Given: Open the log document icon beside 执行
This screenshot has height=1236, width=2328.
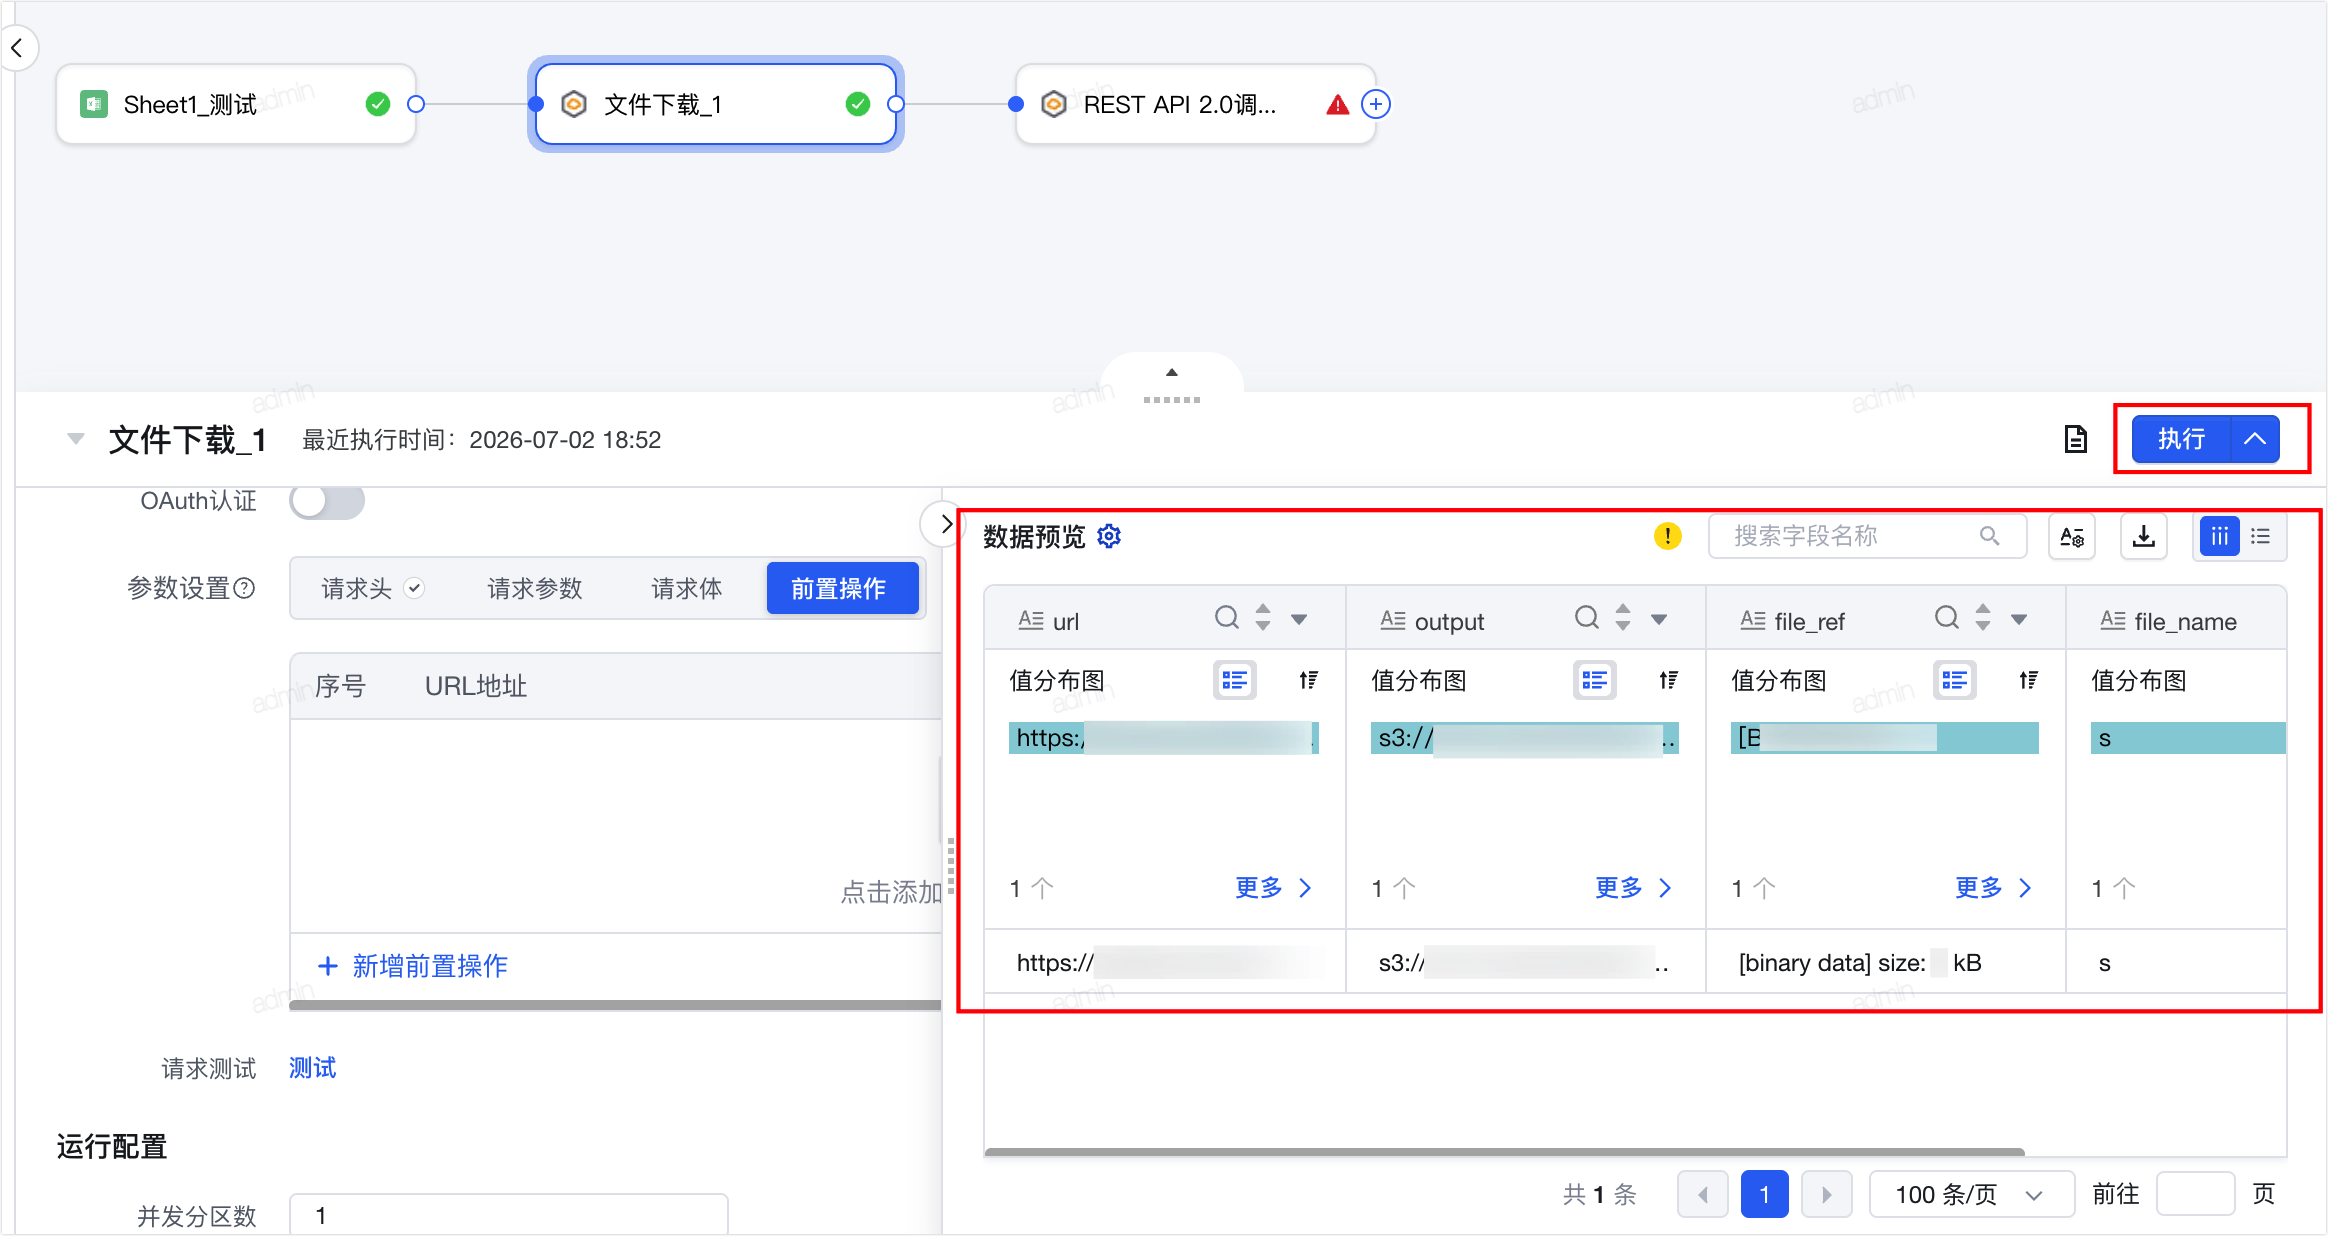Looking at the screenshot, I should click(2076, 439).
